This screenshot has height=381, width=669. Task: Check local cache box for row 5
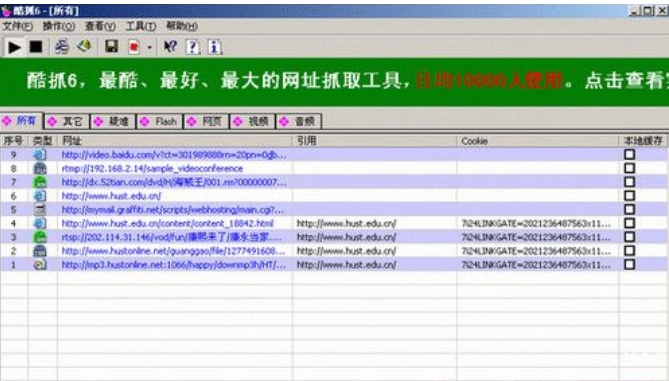point(629,209)
